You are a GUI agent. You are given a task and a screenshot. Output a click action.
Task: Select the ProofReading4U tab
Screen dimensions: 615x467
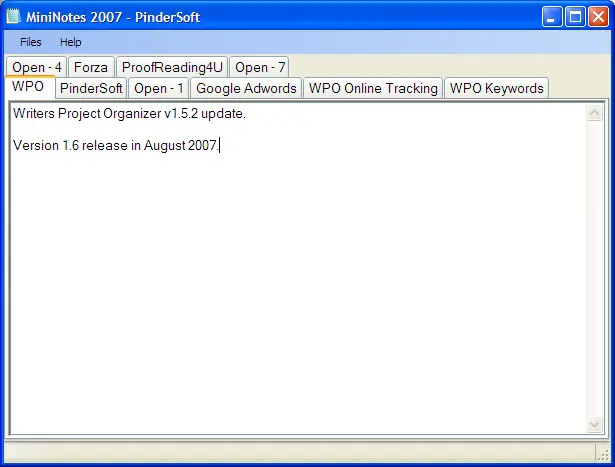point(172,67)
